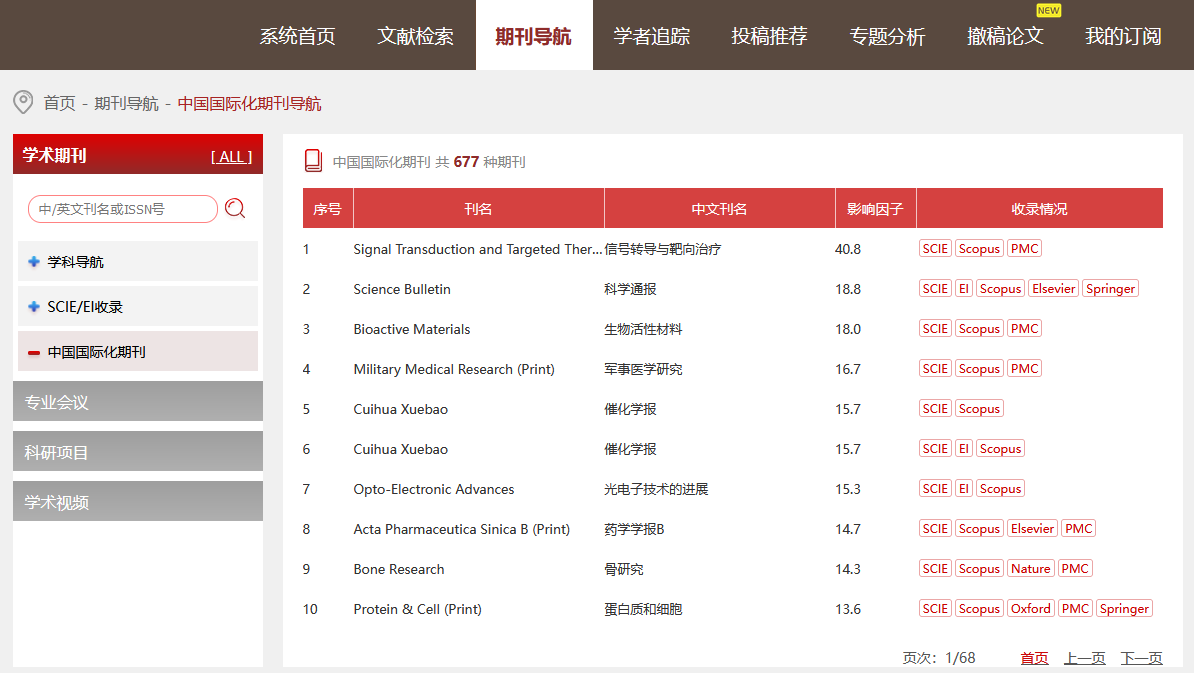Click the journal book icon beside 中国国际化期刊
This screenshot has height=673, width=1194.
pos(313,161)
